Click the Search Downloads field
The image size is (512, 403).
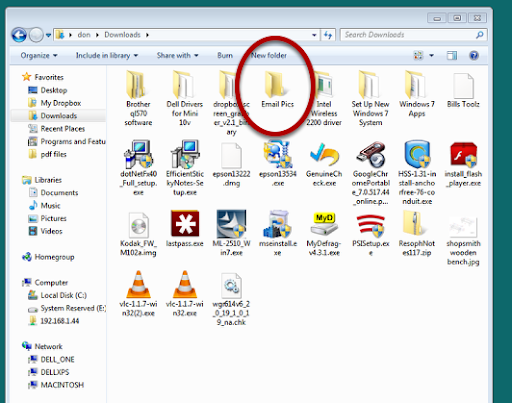[414, 35]
